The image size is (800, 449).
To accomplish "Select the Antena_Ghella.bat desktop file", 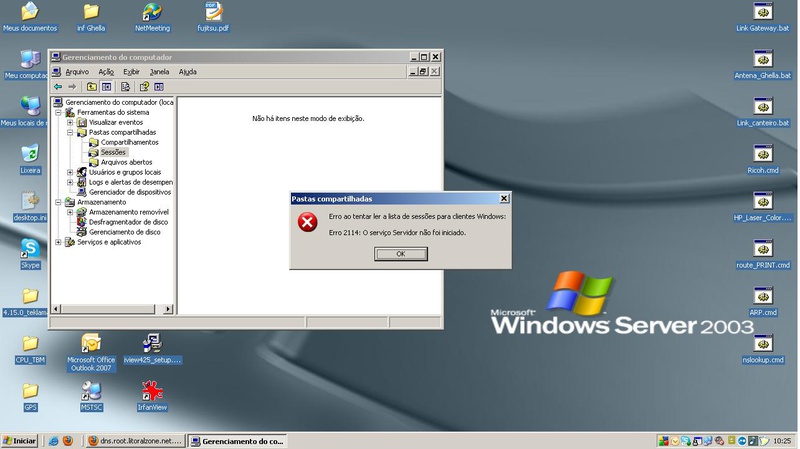I will click(763, 64).
